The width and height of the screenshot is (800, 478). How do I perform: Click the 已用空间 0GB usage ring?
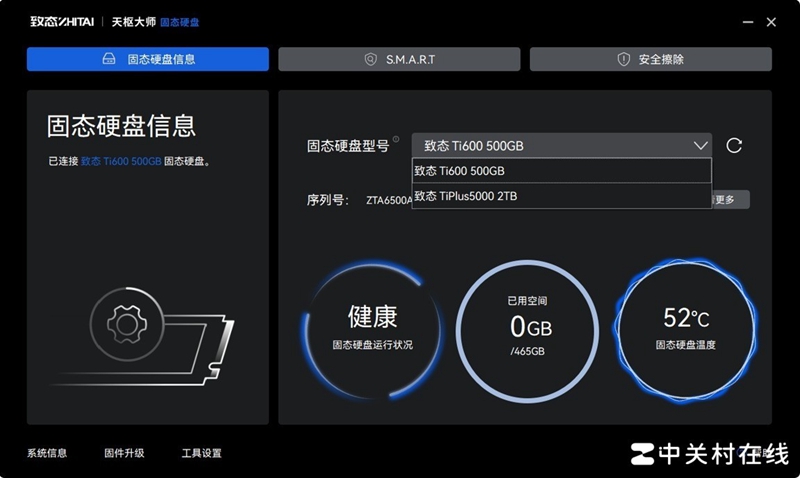(527, 331)
